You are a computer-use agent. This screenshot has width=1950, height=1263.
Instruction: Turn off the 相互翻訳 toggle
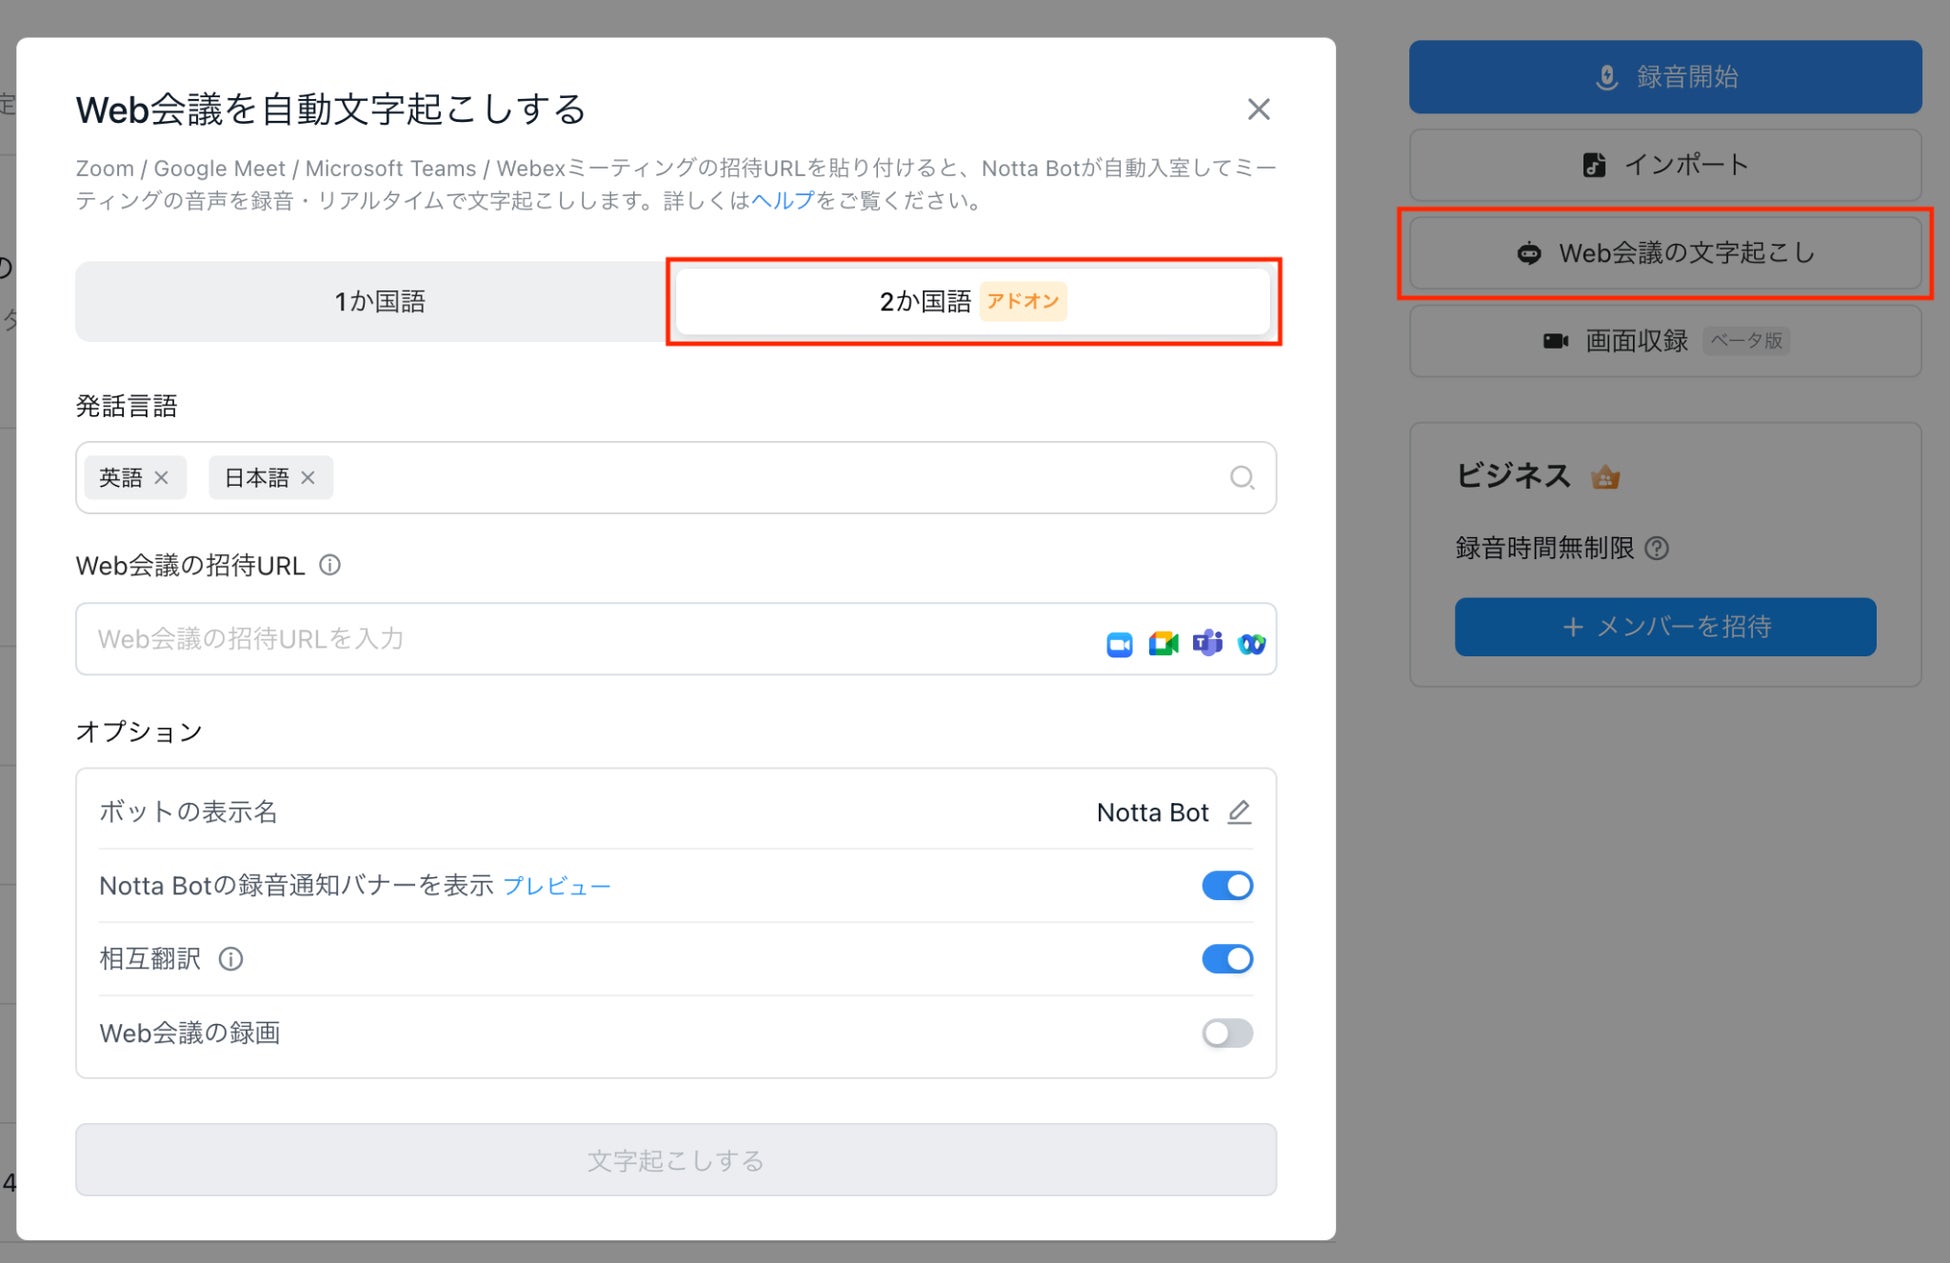click(1226, 959)
